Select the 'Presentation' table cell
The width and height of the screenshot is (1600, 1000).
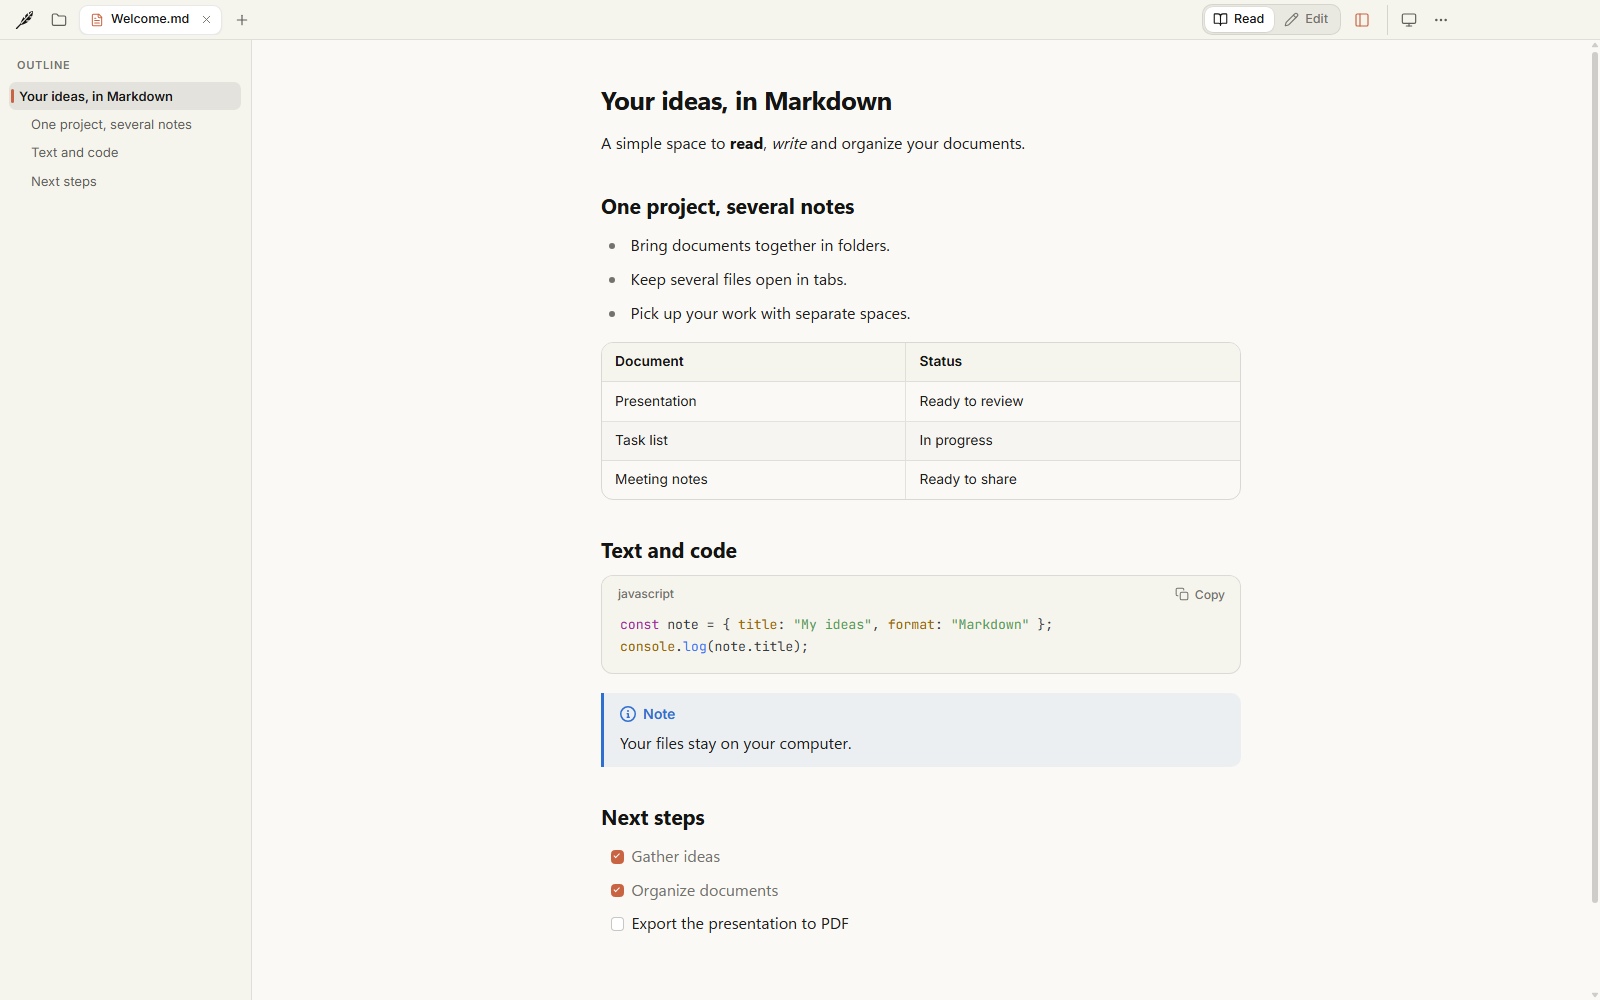(753, 401)
